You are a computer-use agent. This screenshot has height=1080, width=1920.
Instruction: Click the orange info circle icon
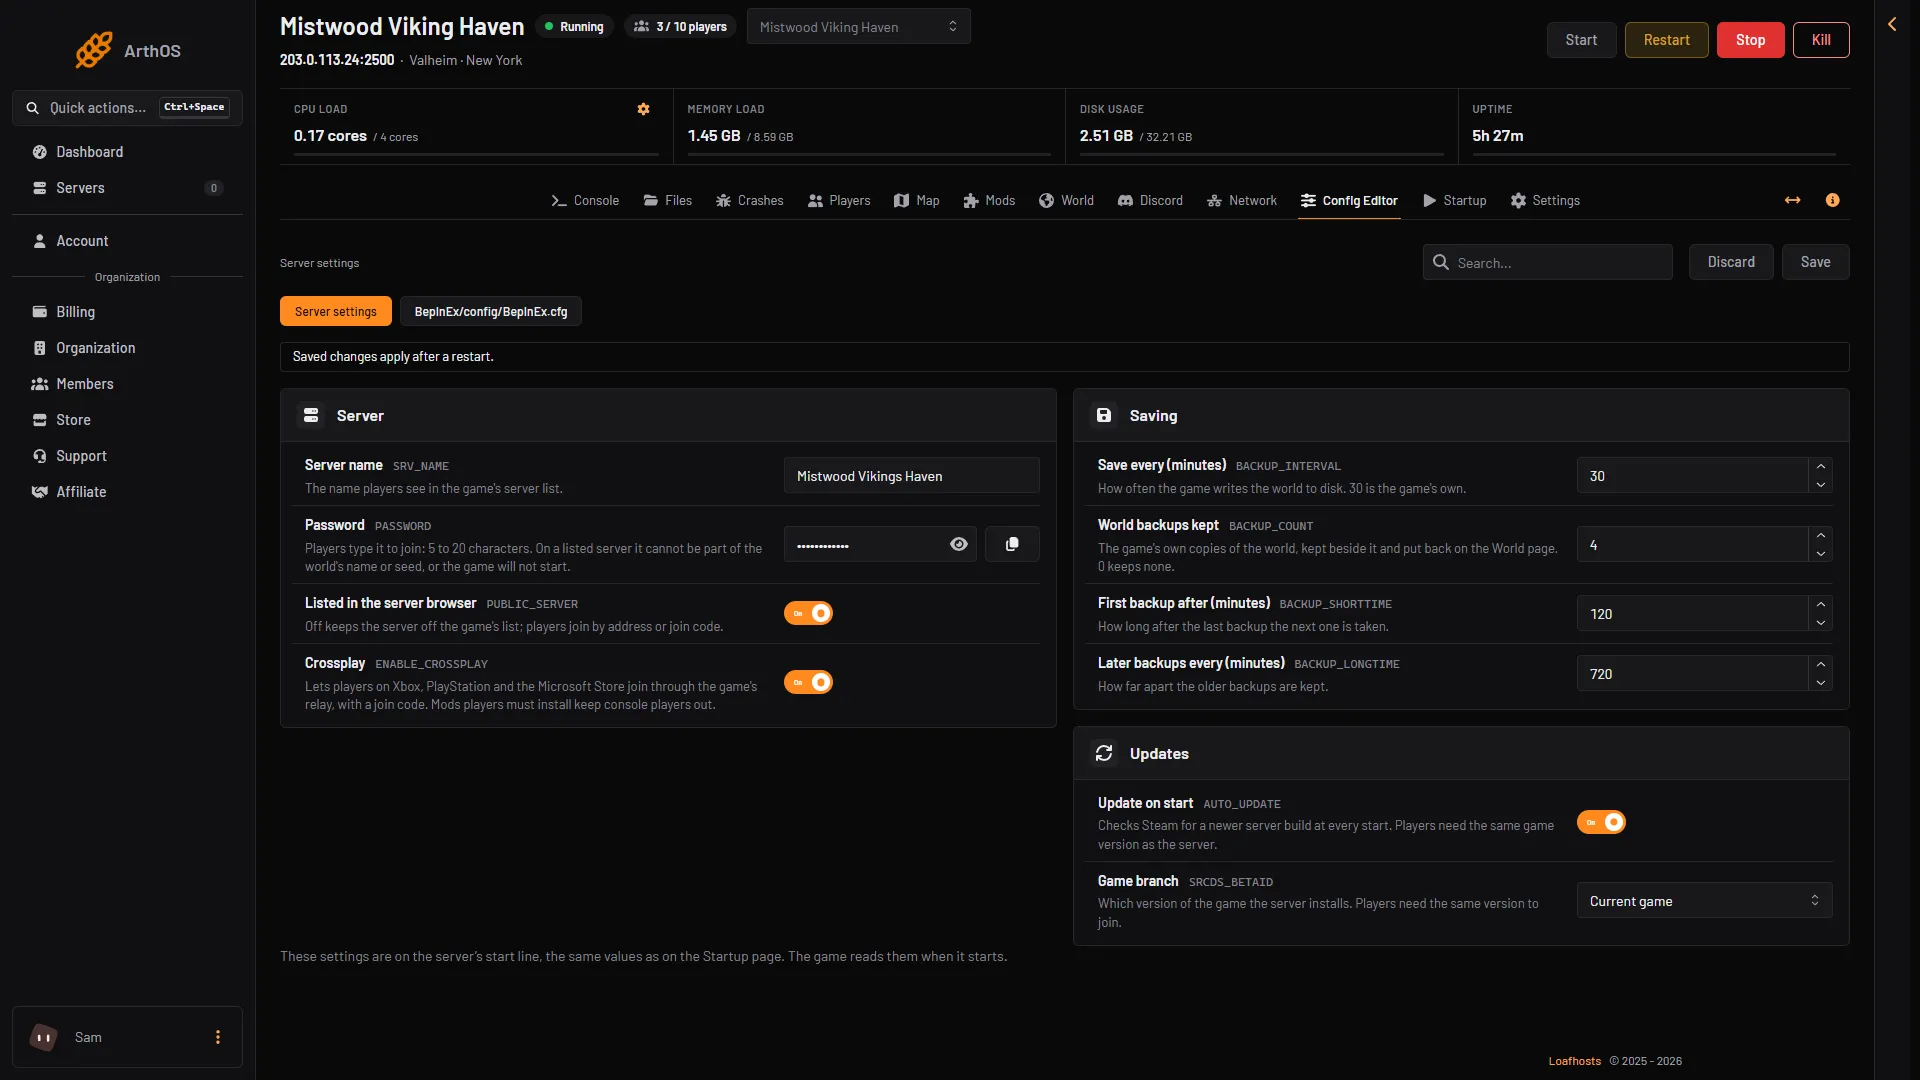pos(1832,200)
